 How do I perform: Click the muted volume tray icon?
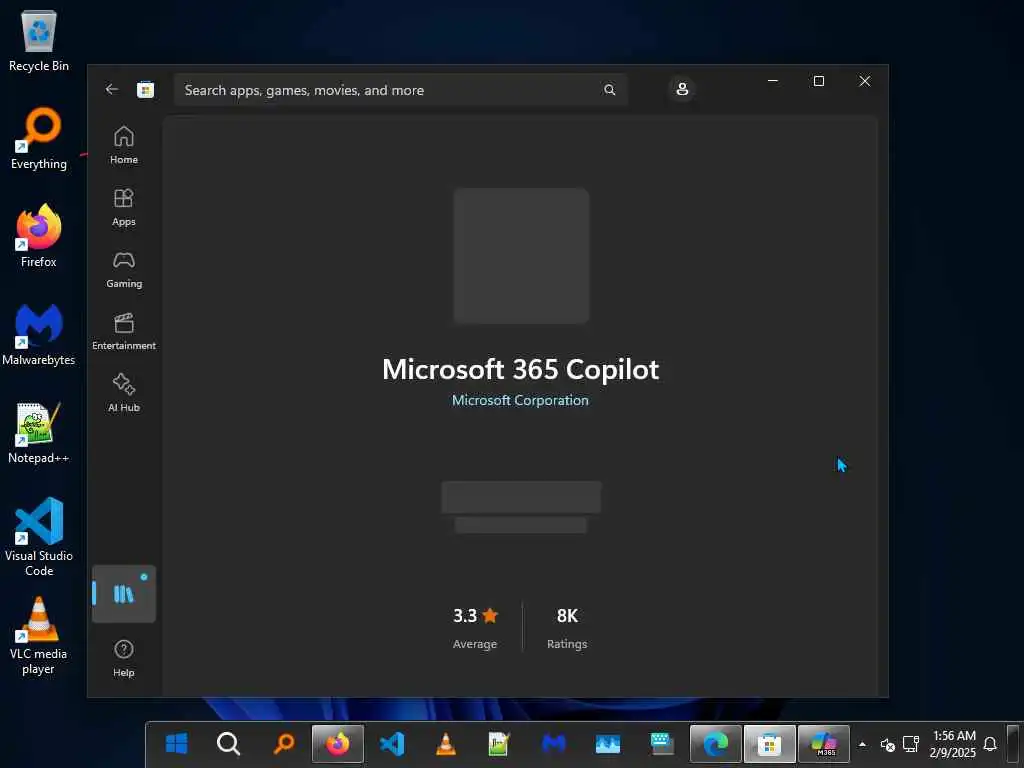coord(888,744)
